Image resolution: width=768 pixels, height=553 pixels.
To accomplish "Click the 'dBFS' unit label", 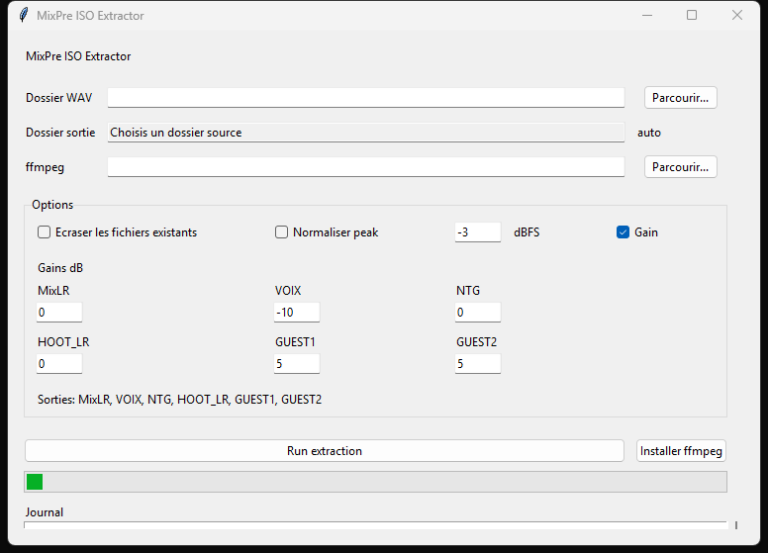I will click(x=527, y=232).
